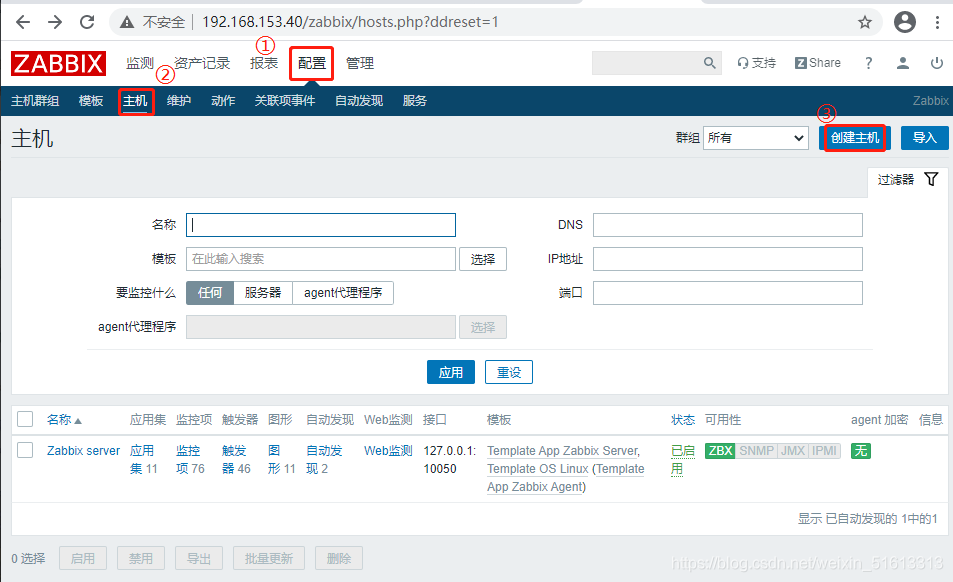The height and width of the screenshot is (582, 953).
Task: Go to 关联项事件 submenu
Action: pos(284,101)
